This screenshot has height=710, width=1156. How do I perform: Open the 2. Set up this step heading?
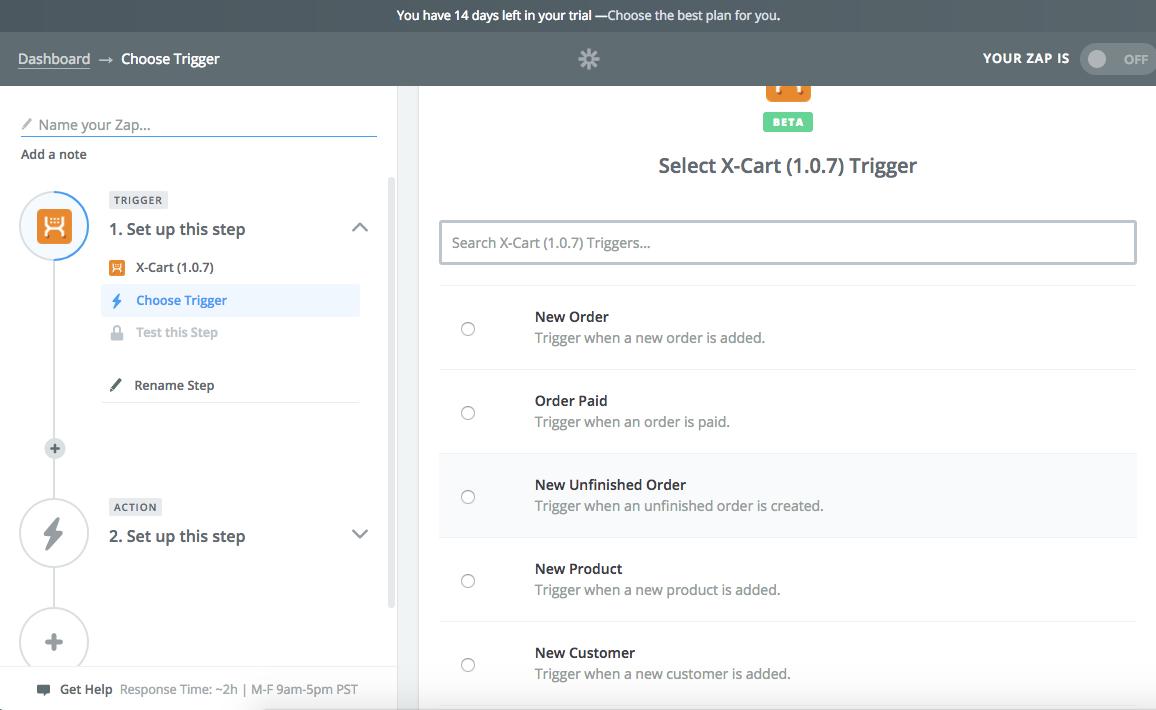click(177, 536)
